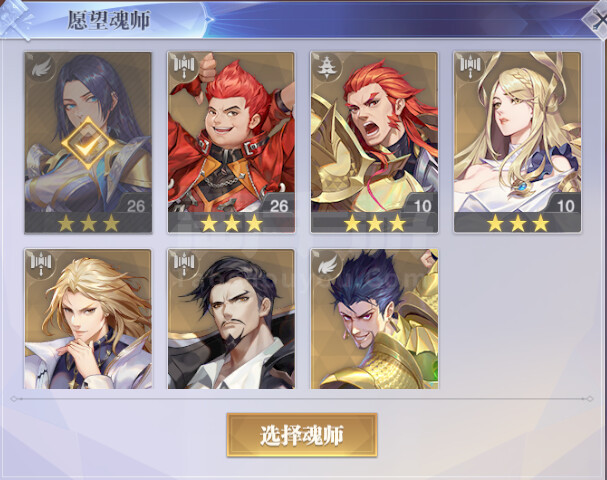The image size is (607, 480).
Task: Click the wing icon on blue-haired man card
Action: coord(327,265)
